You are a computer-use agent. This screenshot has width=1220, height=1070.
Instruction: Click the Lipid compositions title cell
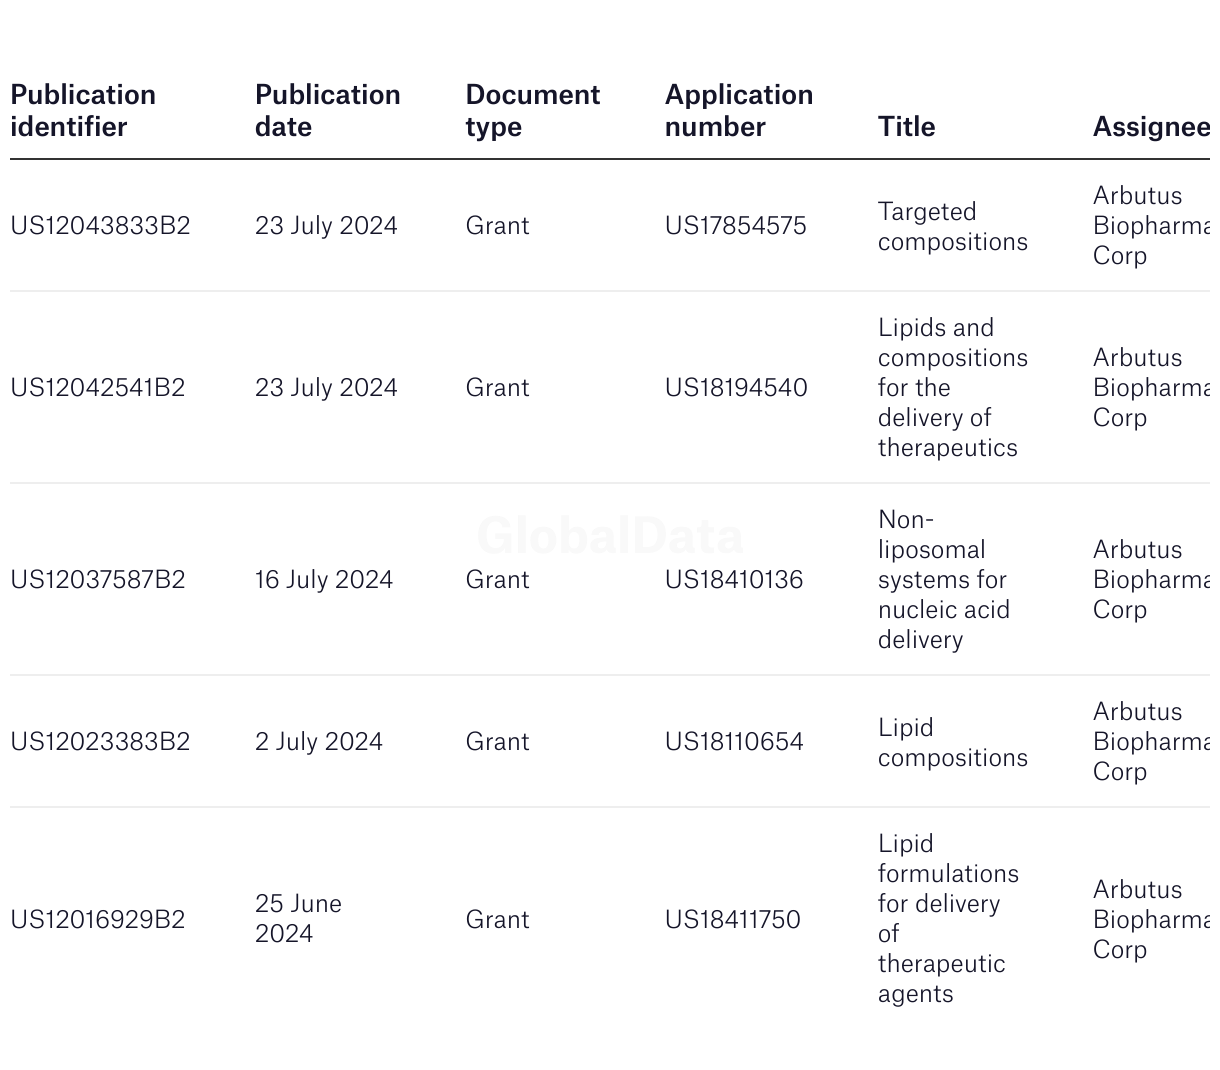pos(953,743)
